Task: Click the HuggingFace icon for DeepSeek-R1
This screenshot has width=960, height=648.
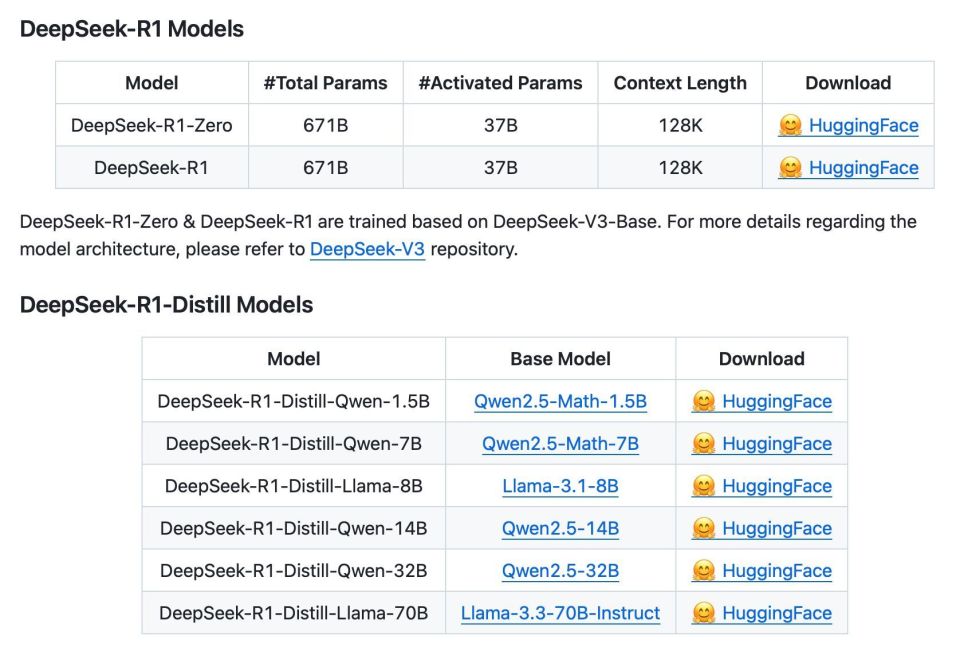Action: [x=790, y=168]
